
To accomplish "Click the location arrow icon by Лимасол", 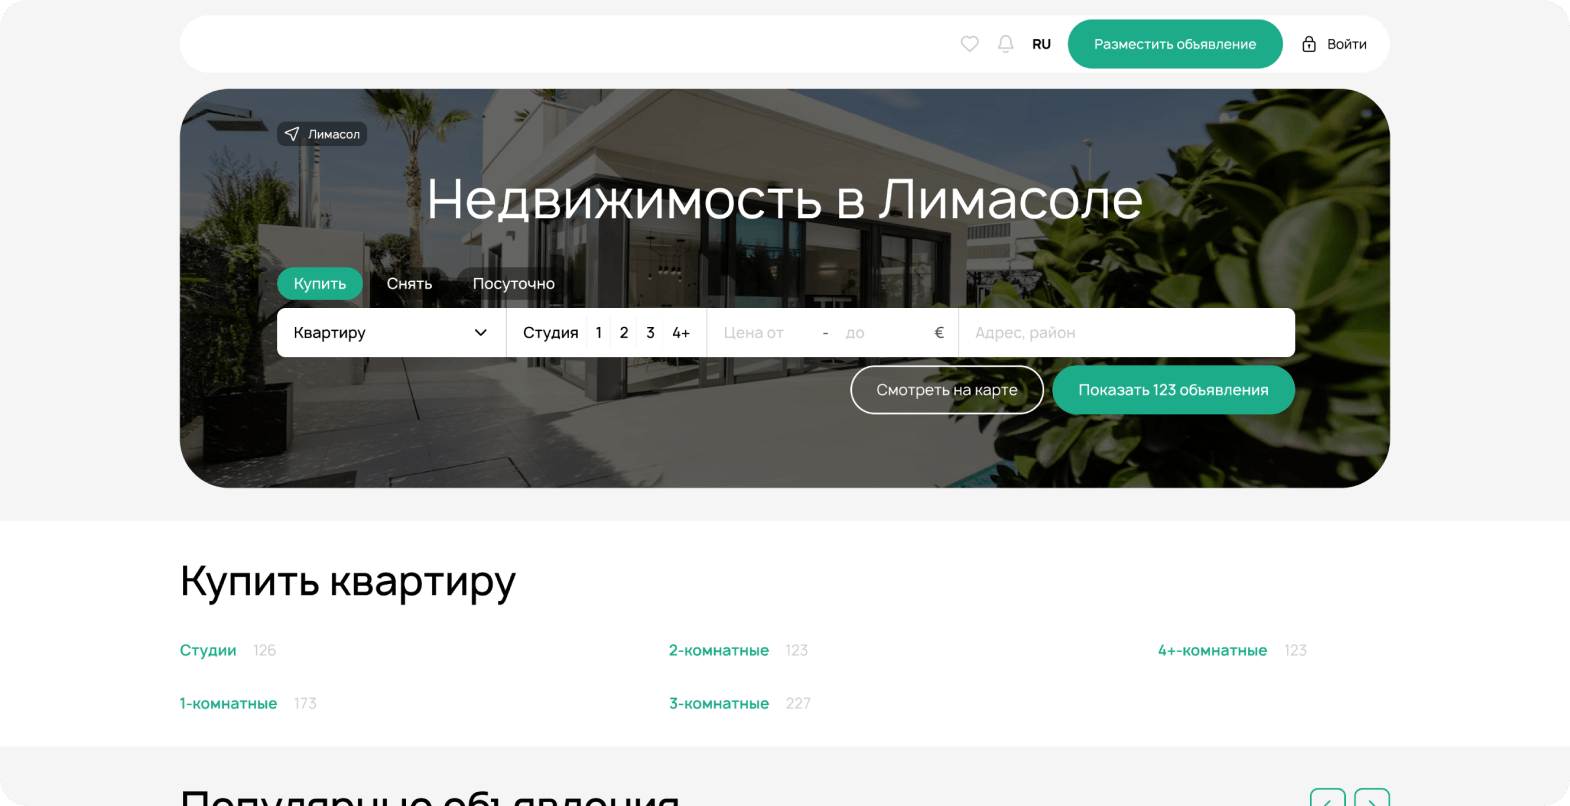I will [292, 134].
